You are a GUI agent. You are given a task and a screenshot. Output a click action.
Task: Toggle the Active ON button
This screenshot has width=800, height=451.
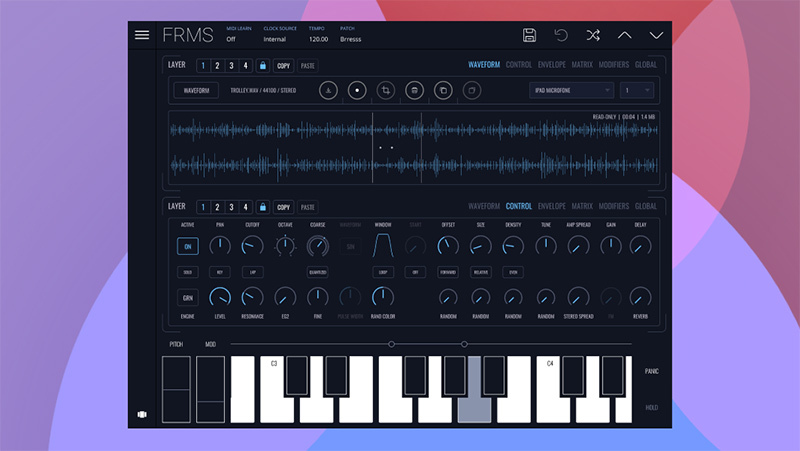(187, 246)
